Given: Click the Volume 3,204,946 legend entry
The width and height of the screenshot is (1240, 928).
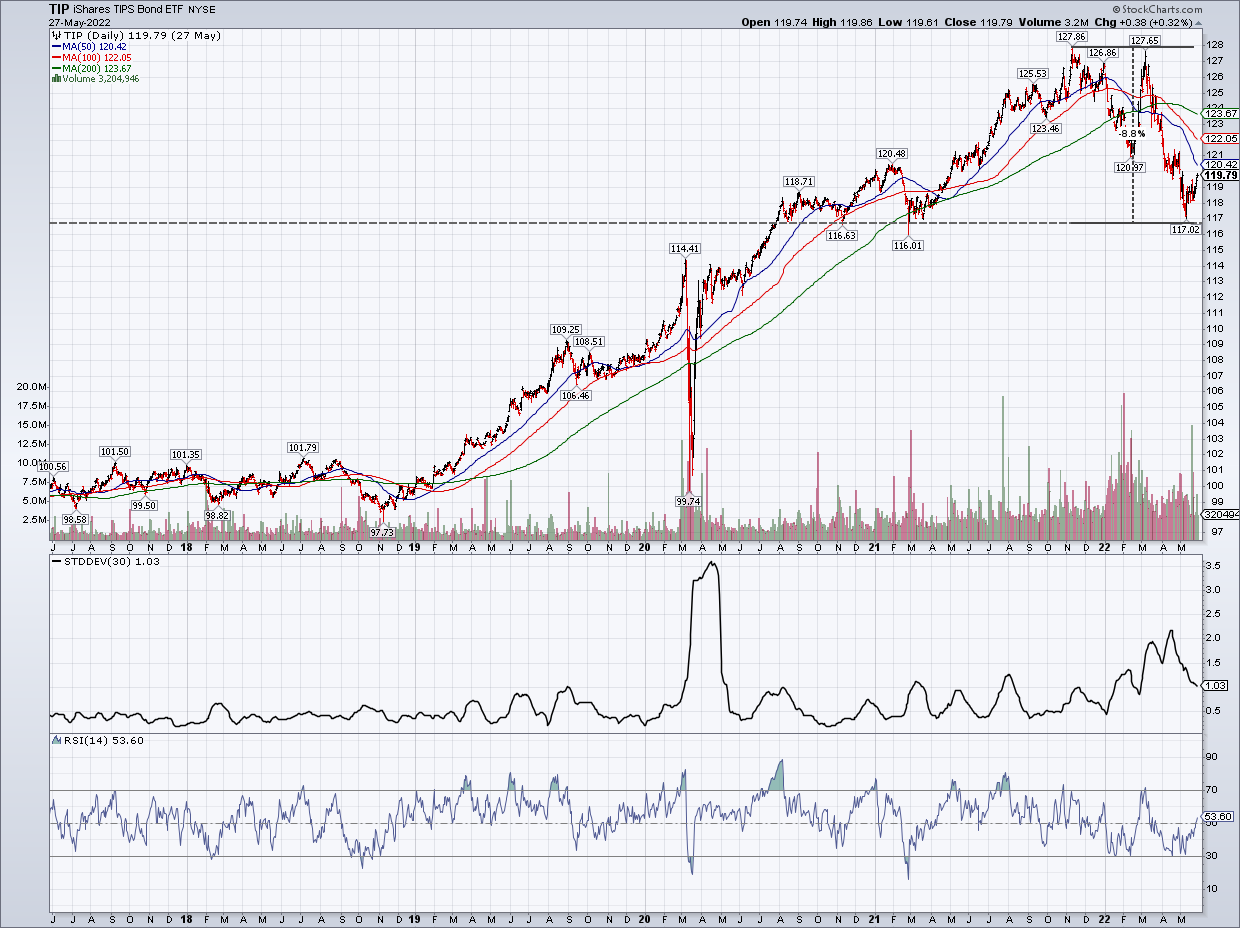Looking at the screenshot, I should coord(97,79).
